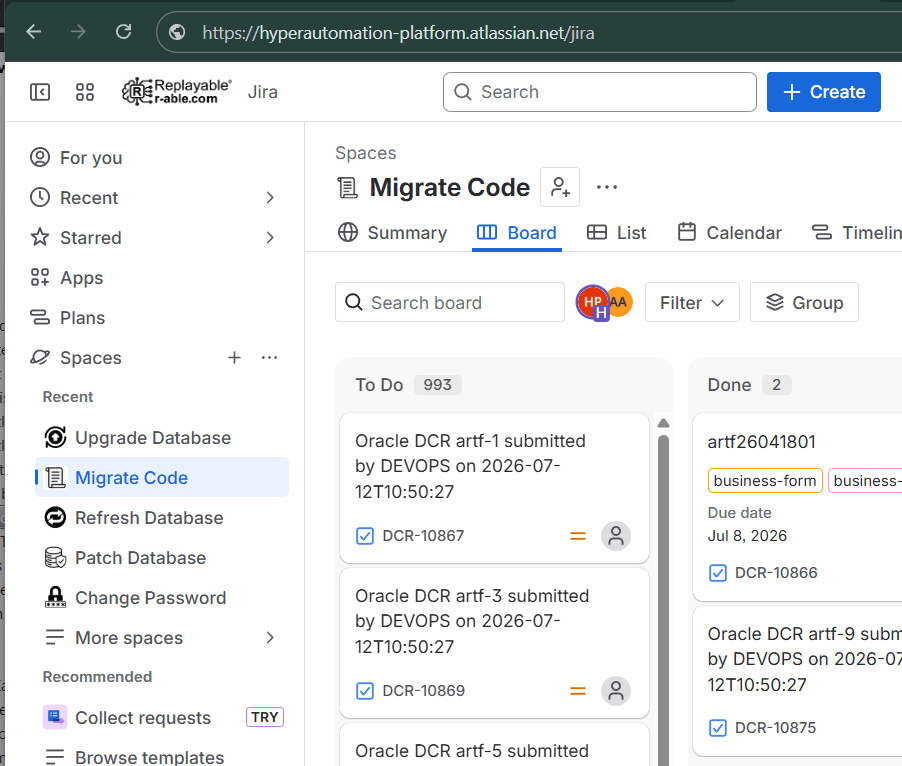The width and height of the screenshot is (902, 766).
Task: Click the globe site info icon
Action: (x=177, y=32)
